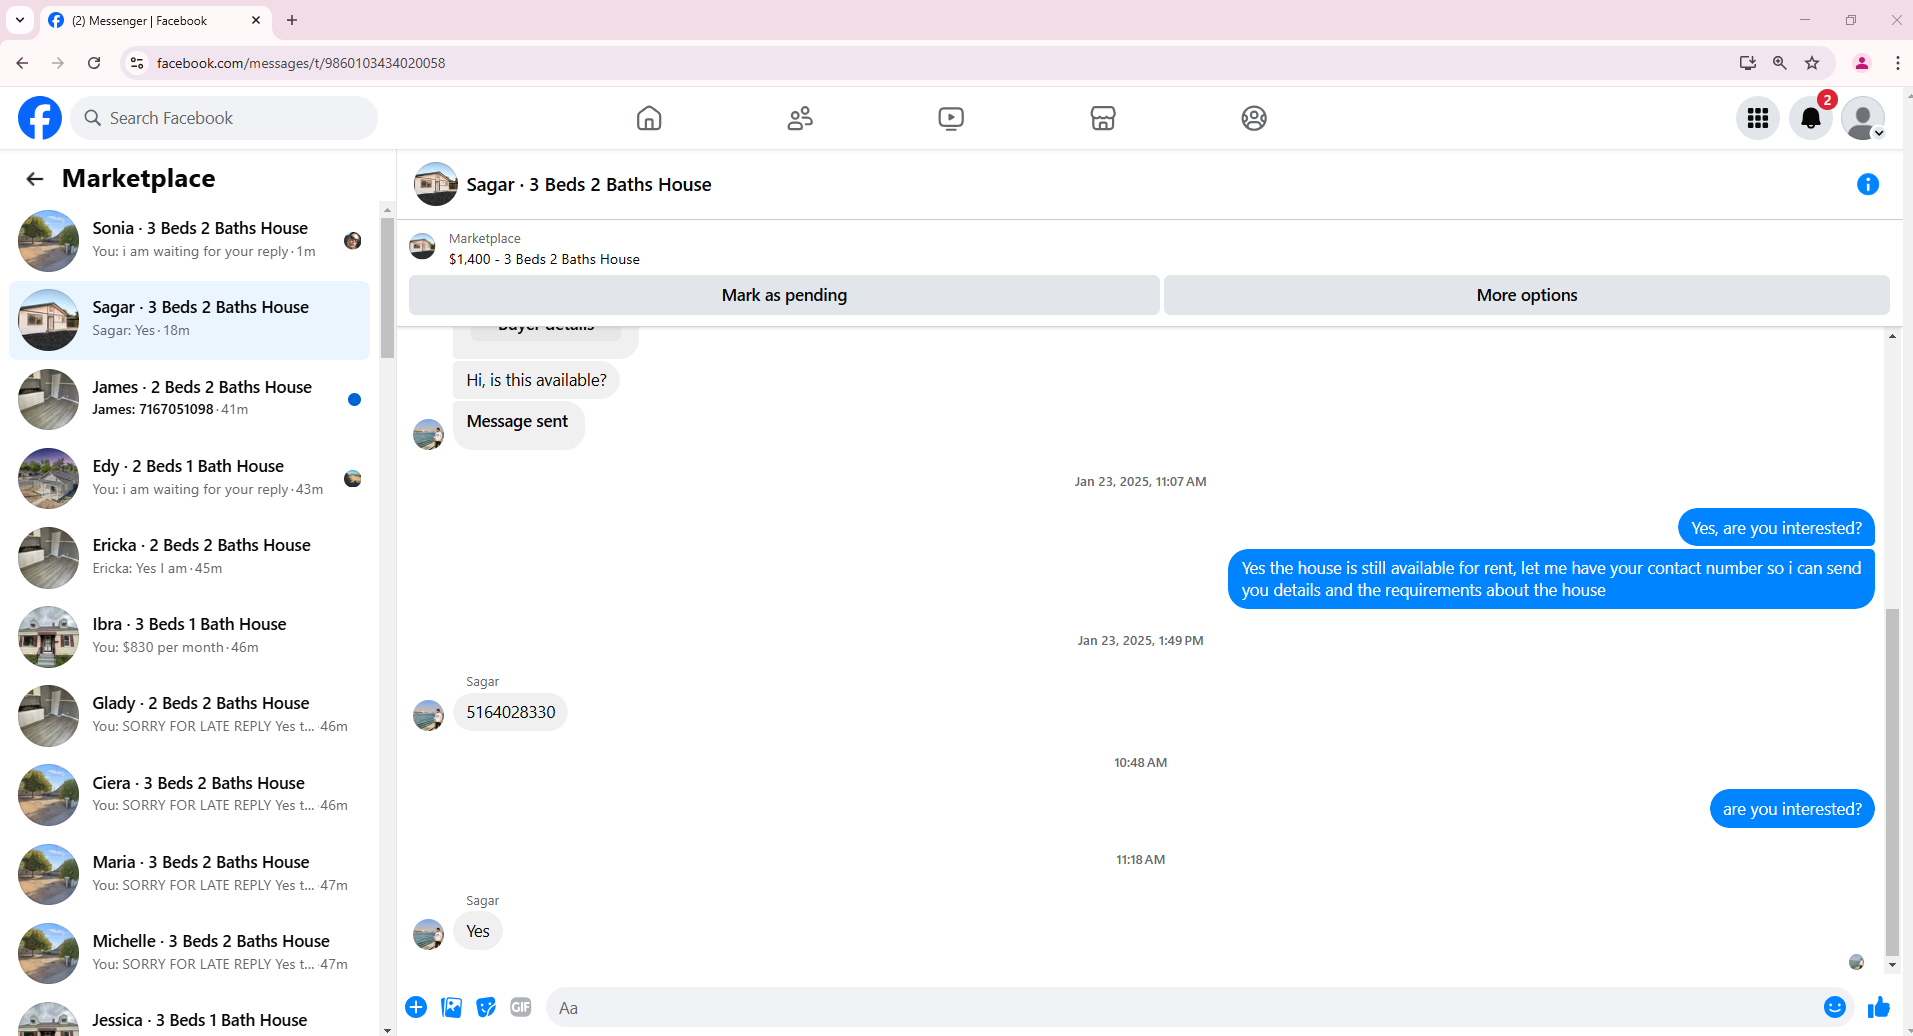Click Sagar's 'Yes' reply bubble
The width and height of the screenshot is (1913, 1036).
[x=478, y=931]
